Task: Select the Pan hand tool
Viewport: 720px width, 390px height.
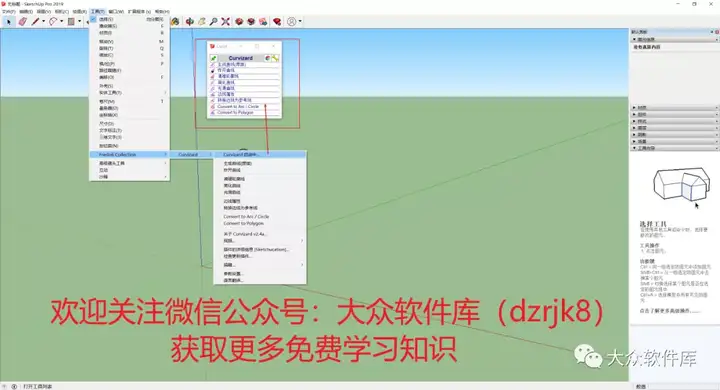Action: [202, 22]
